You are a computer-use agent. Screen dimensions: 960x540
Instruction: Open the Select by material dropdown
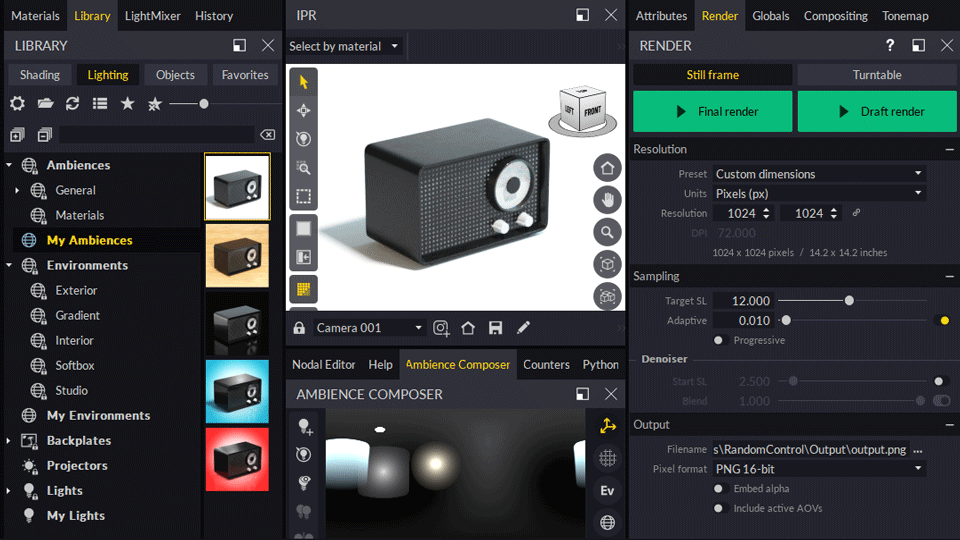tap(343, 47)
